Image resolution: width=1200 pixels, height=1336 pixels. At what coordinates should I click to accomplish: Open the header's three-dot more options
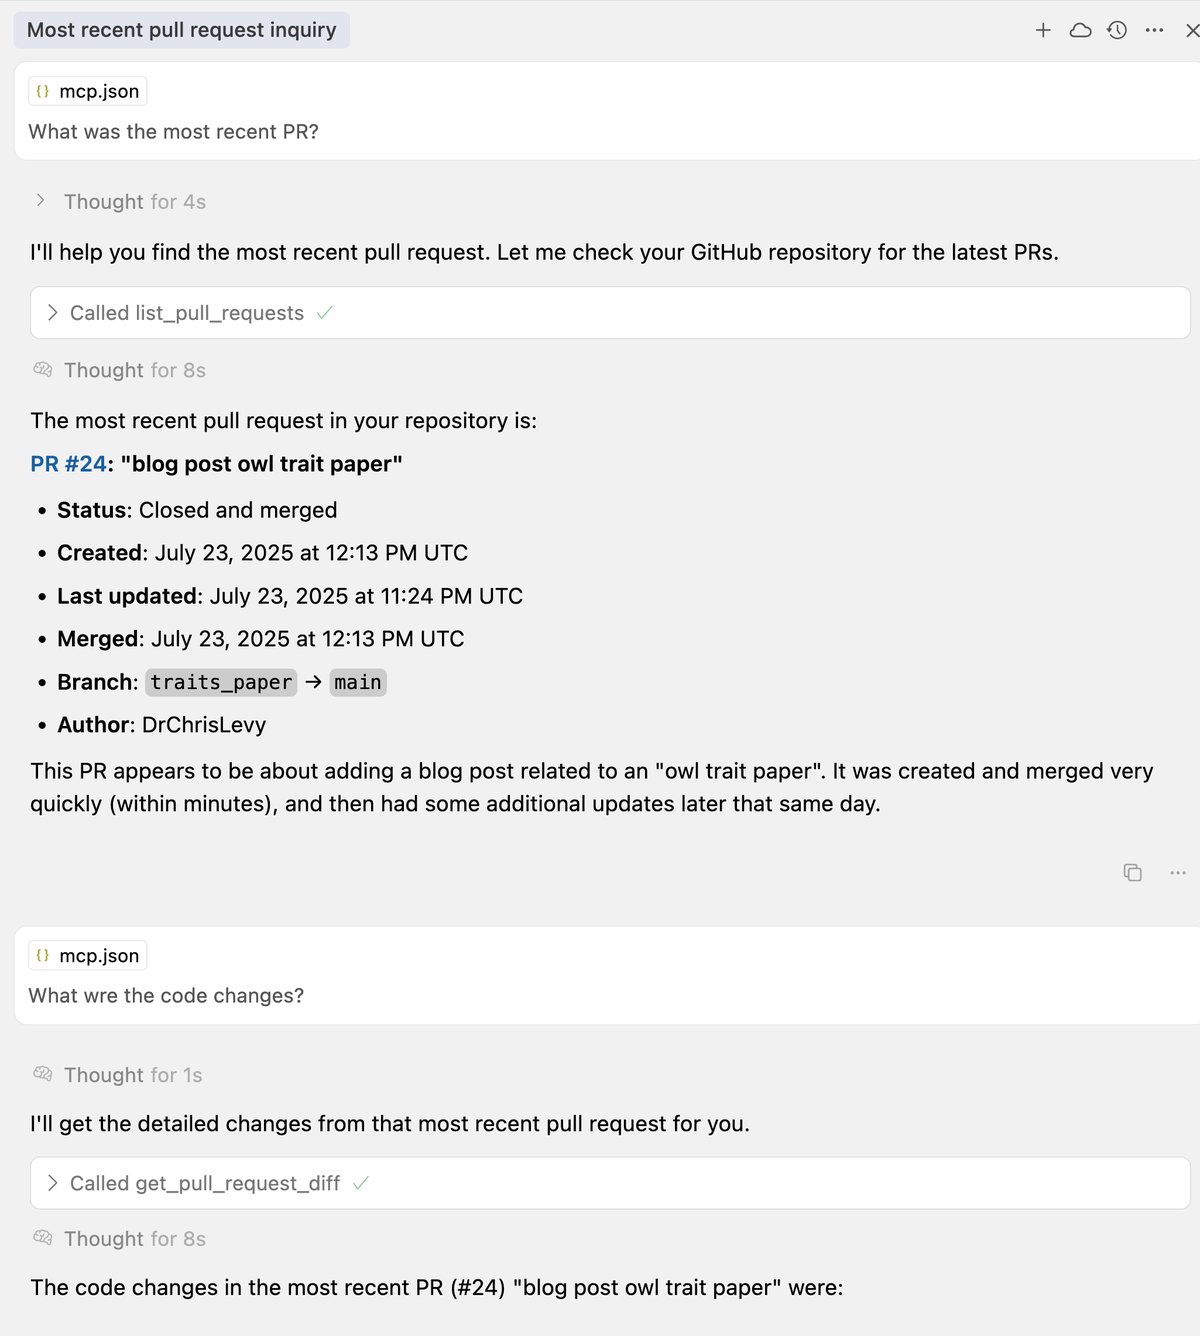pos(1154,30)
